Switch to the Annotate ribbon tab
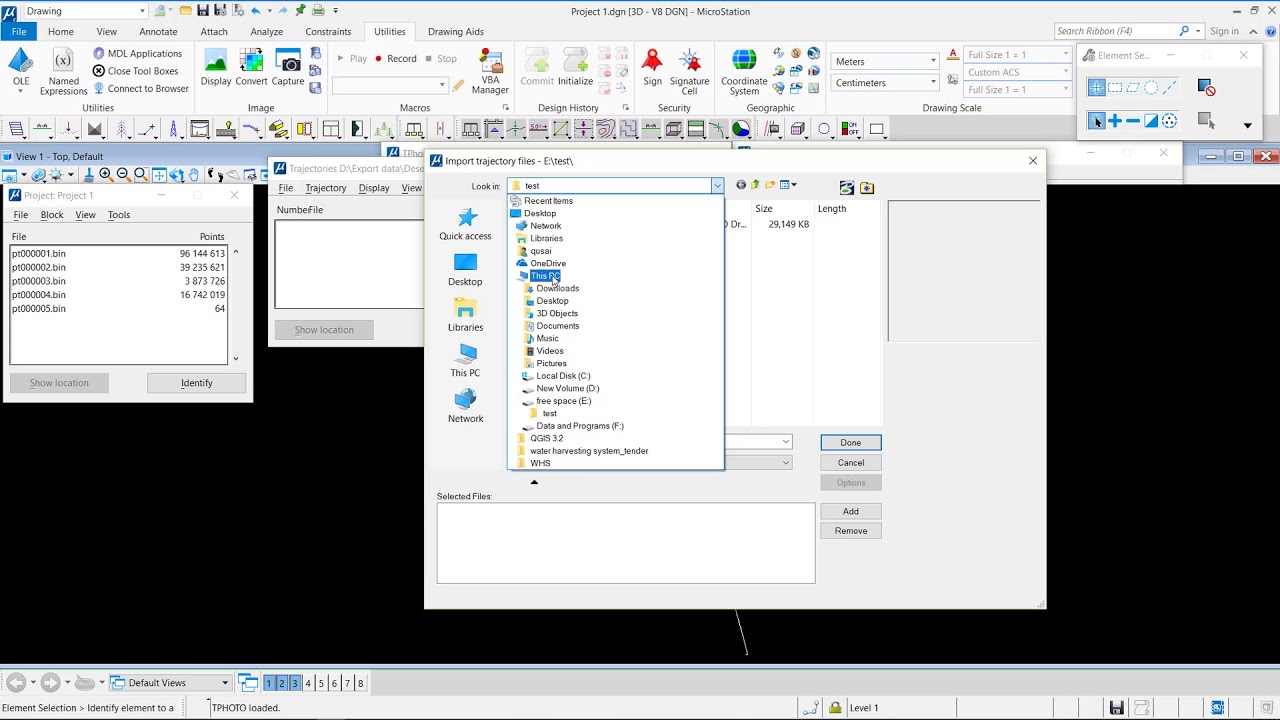This screenshot has height=720, width=1280. click(158, 32)
